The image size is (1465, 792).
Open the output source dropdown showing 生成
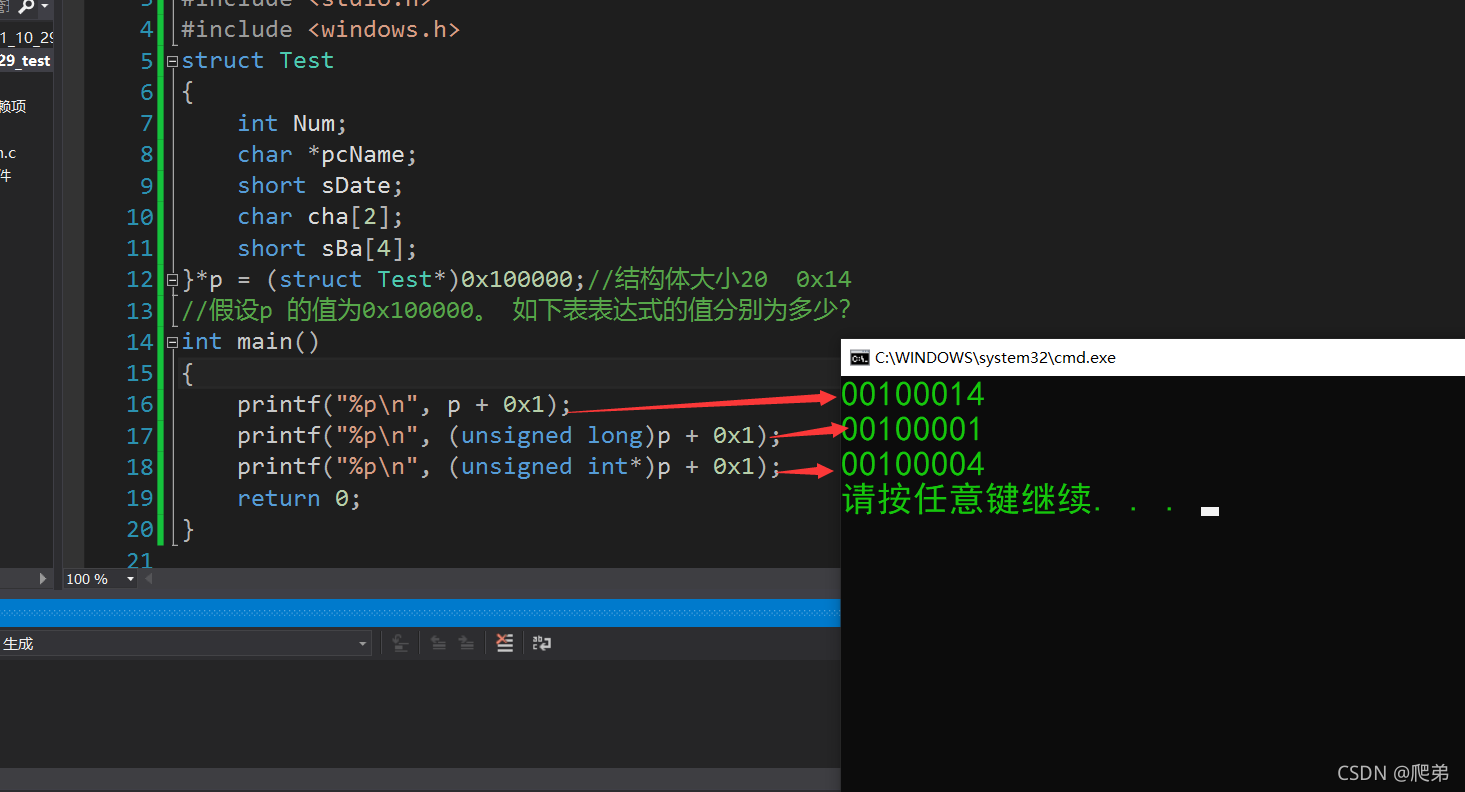pyautogui.click(x=186, y=644)
